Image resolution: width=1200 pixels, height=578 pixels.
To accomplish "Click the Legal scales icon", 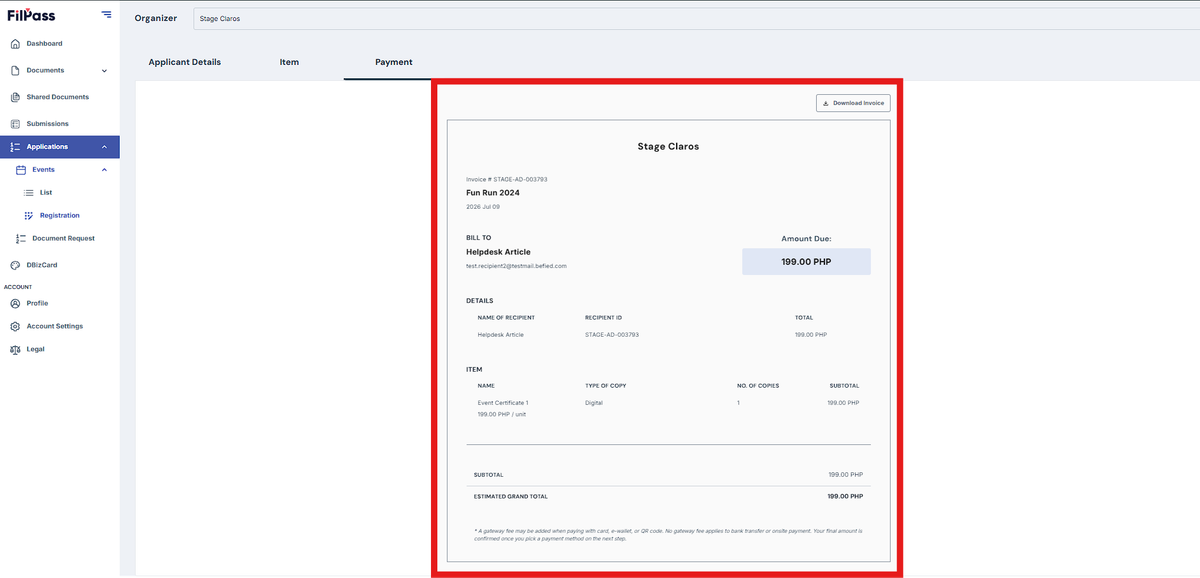I will [15, 349].
